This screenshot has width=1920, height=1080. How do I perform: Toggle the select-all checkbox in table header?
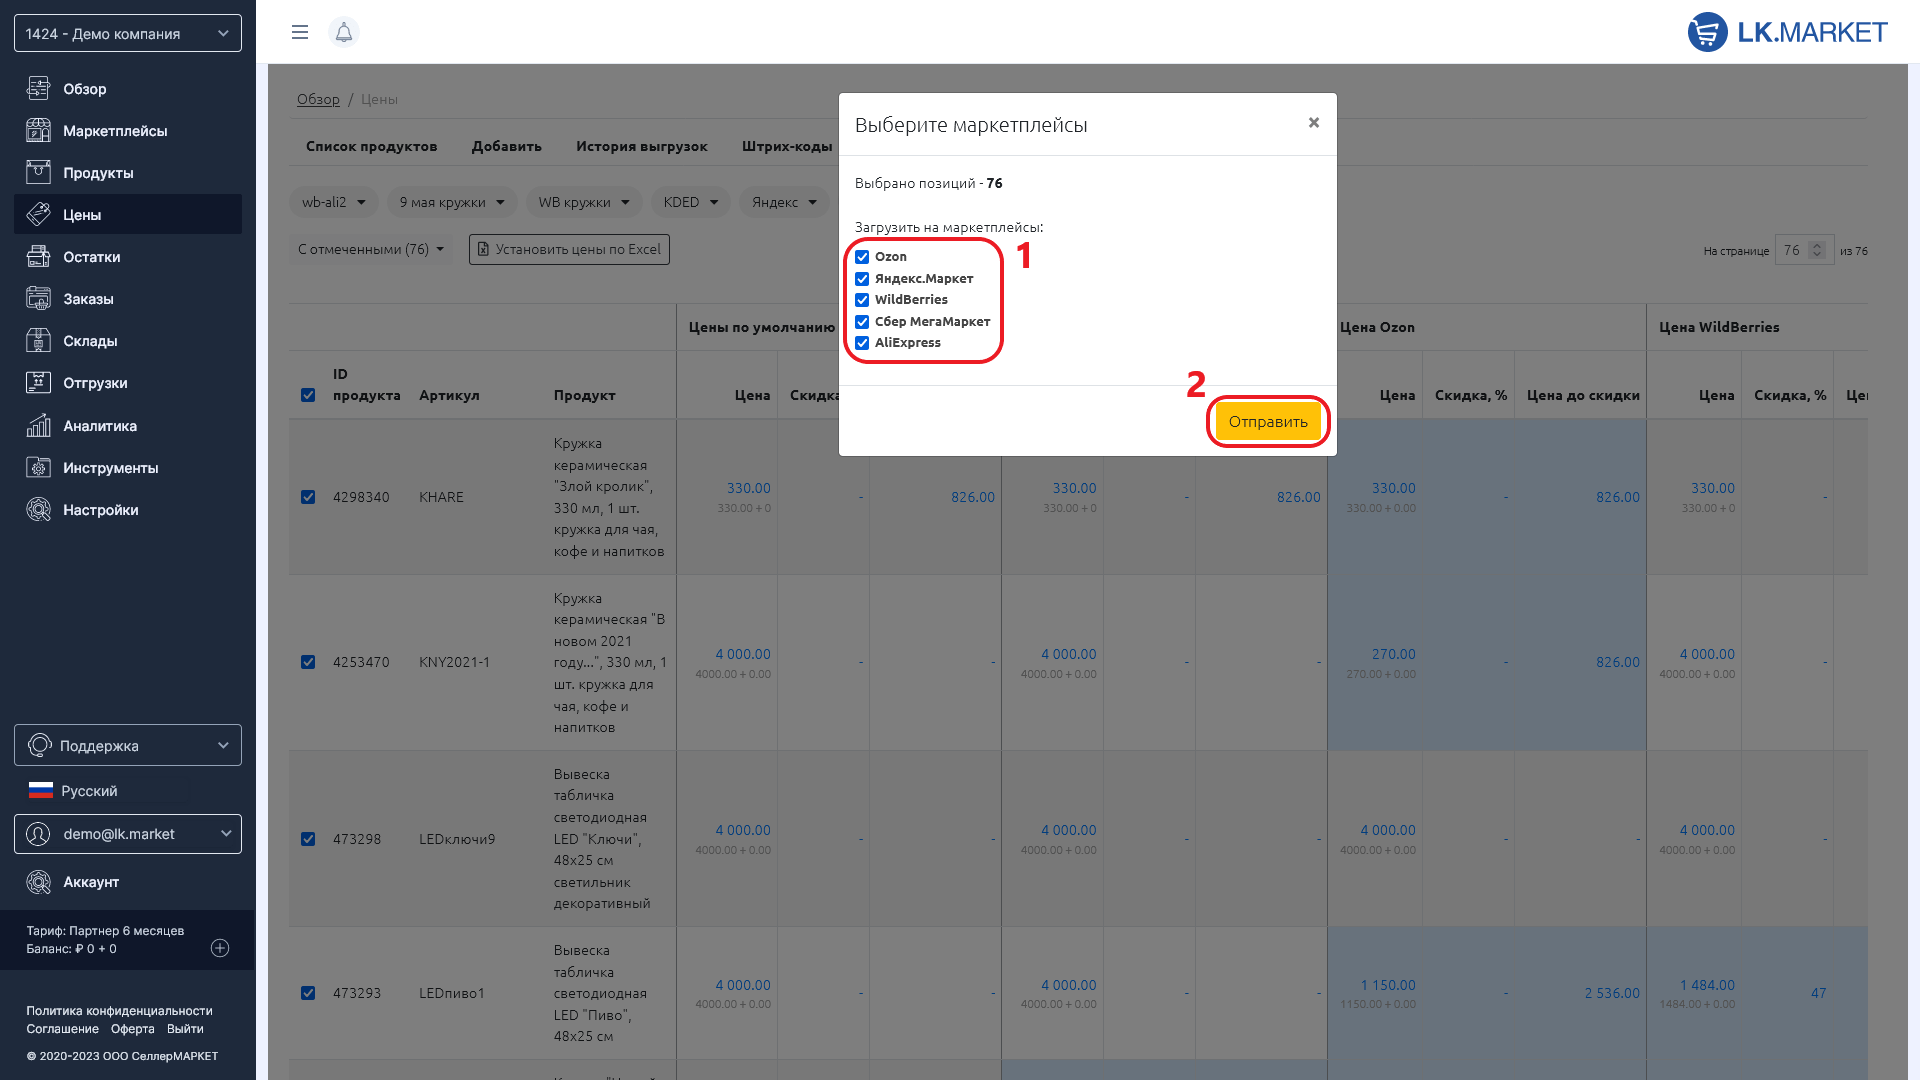308,395
